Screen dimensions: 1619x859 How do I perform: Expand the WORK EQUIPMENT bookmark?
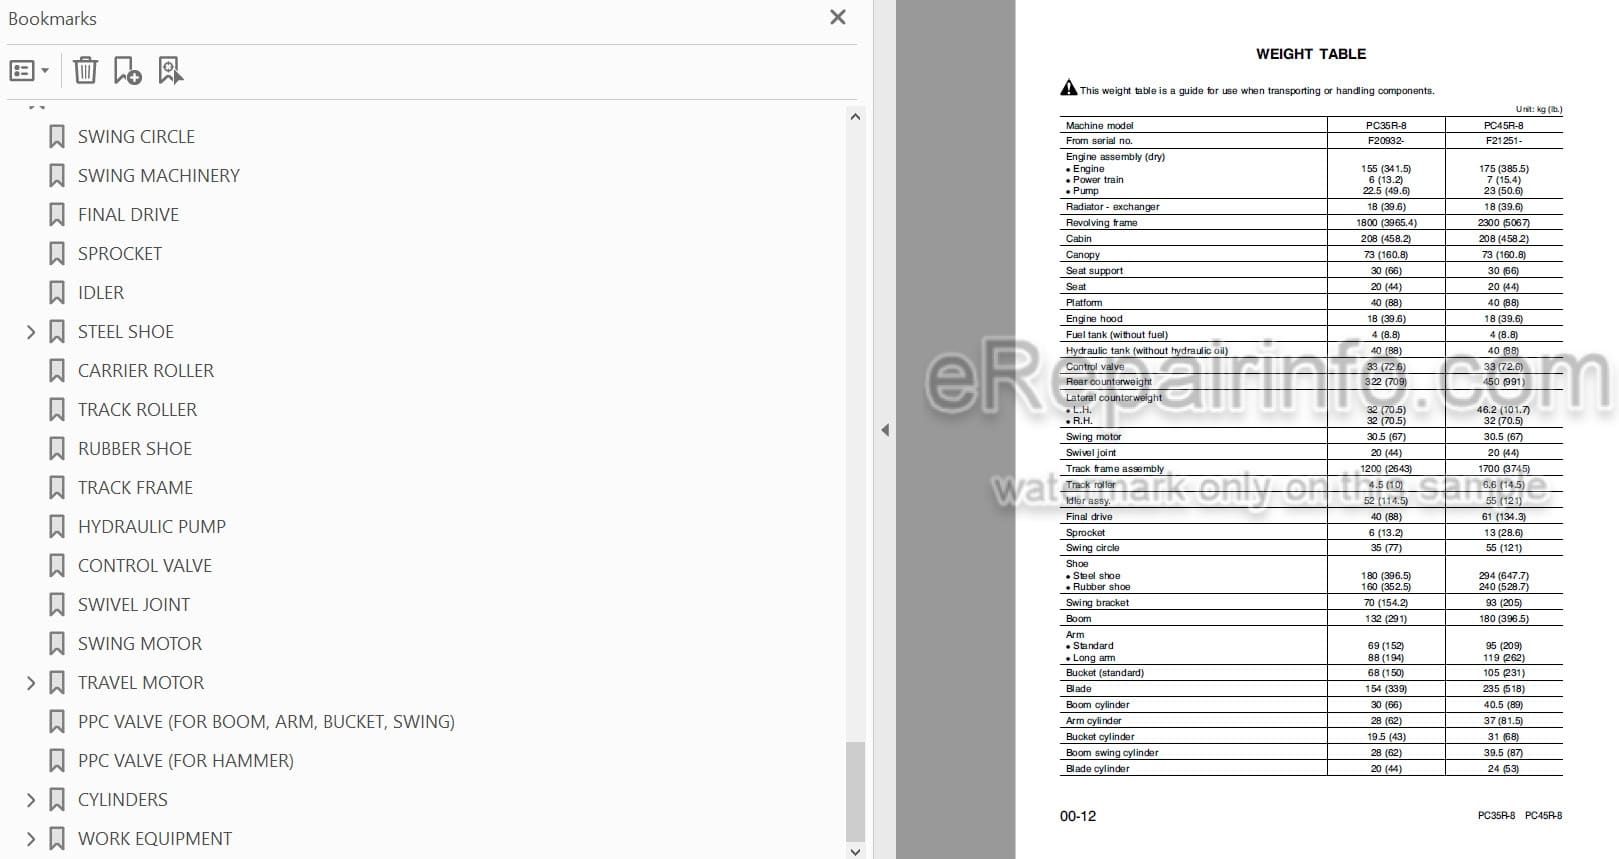tap(30, 839)
